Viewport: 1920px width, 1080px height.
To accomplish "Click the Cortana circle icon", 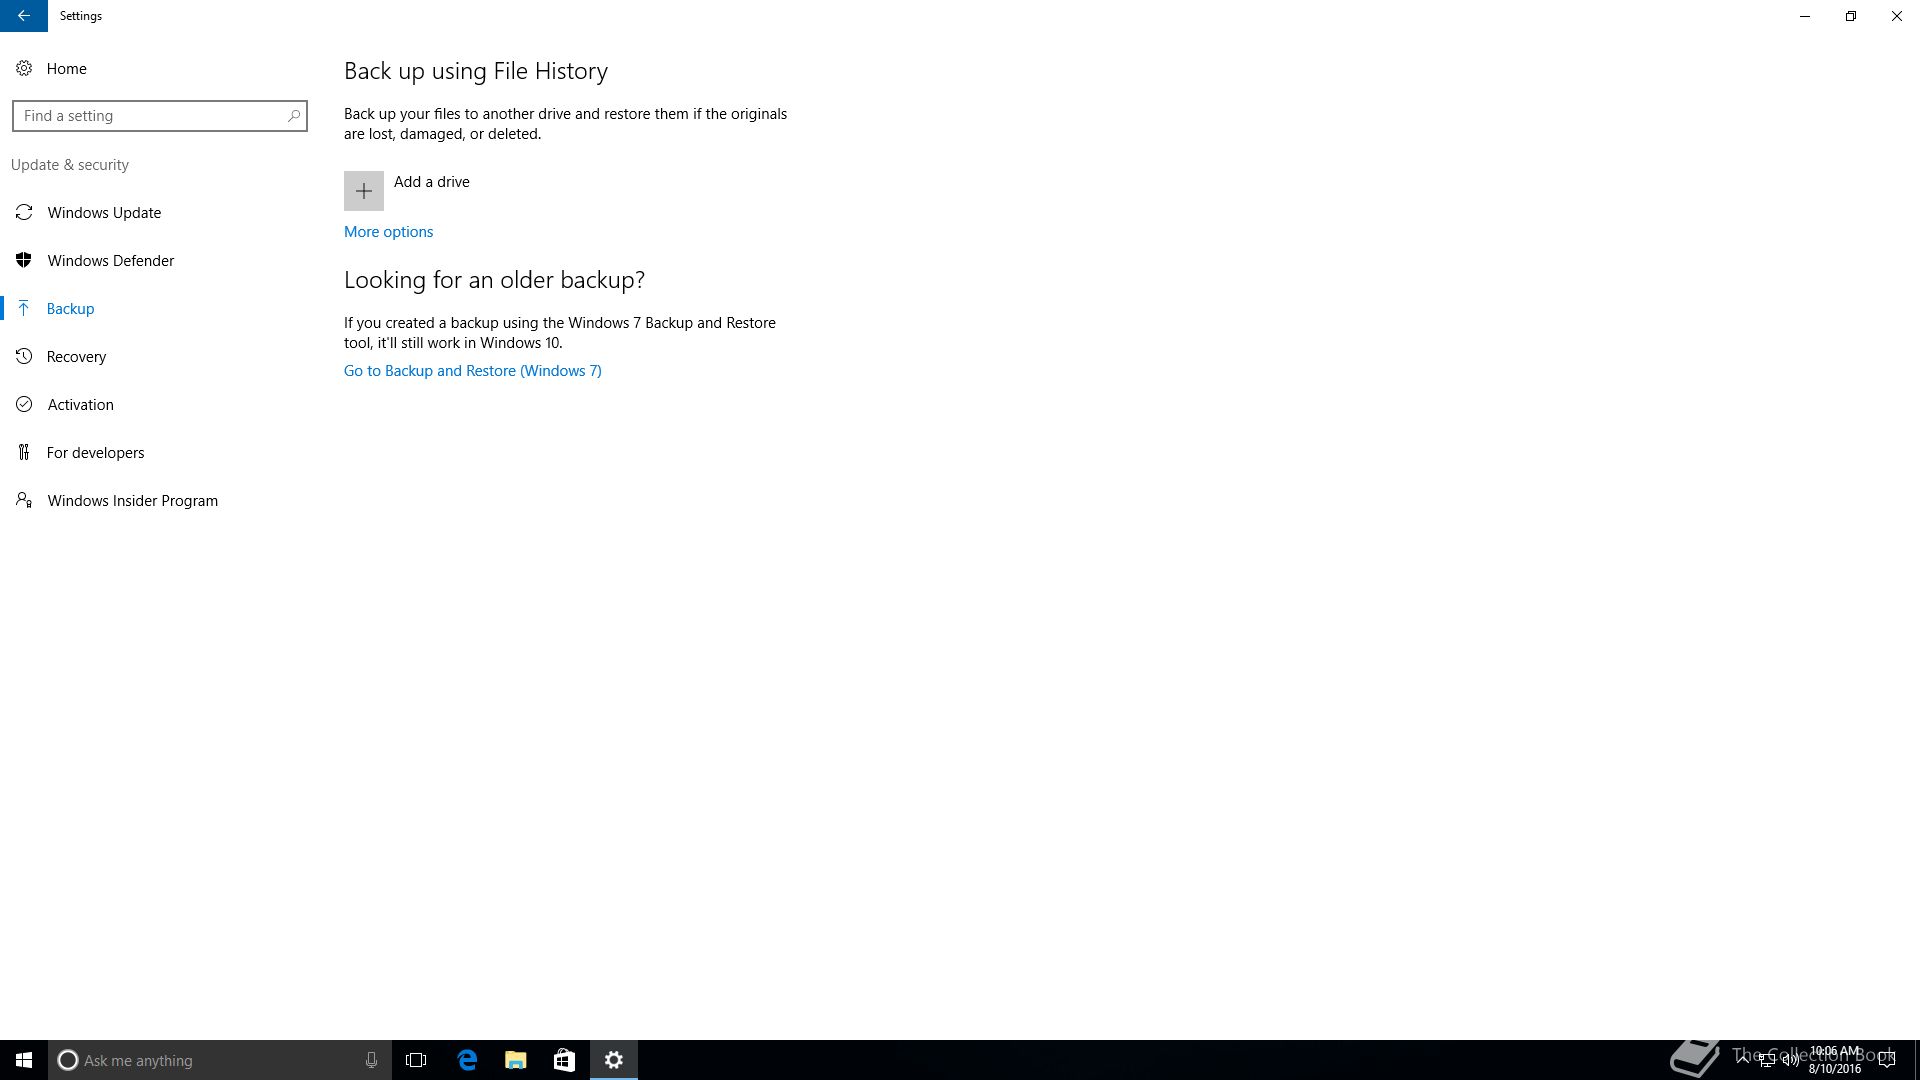I will (67, 1060).
